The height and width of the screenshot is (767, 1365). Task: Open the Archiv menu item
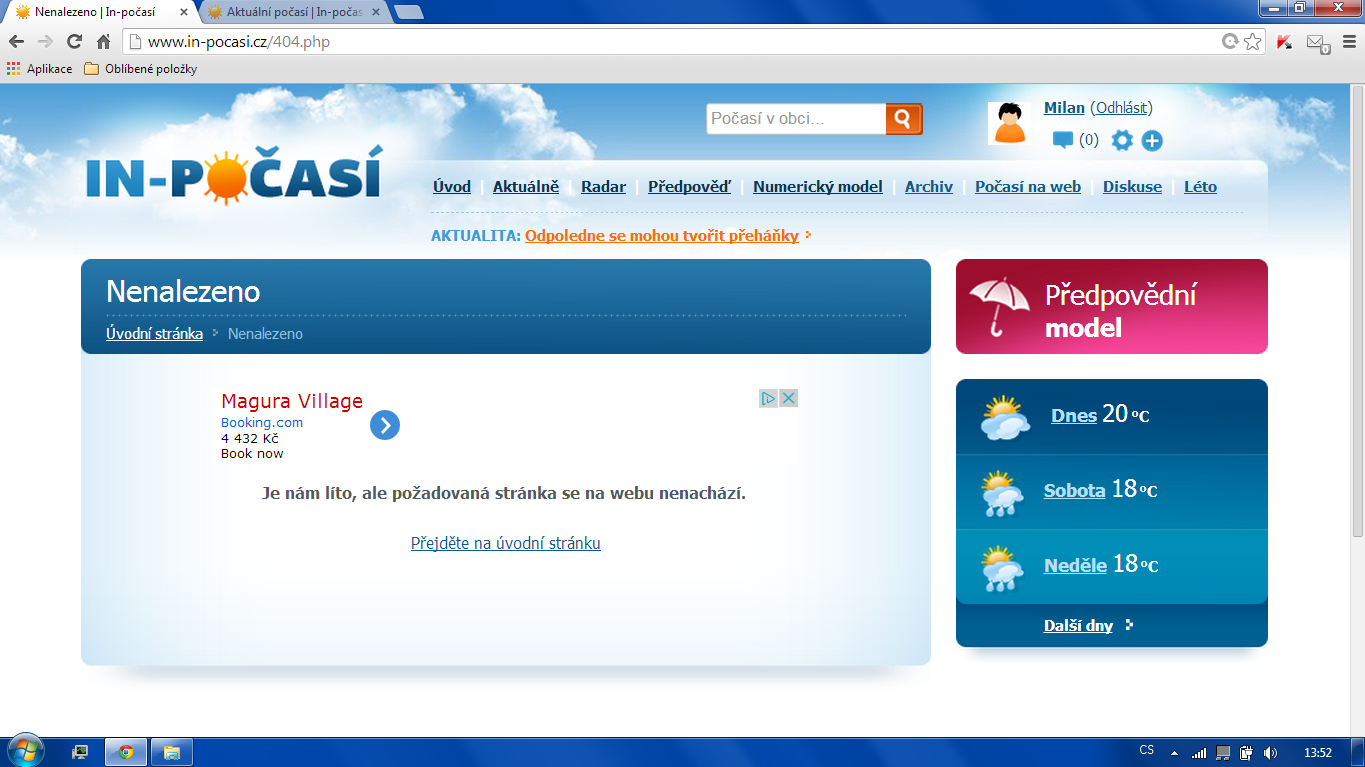pos(929,187)
